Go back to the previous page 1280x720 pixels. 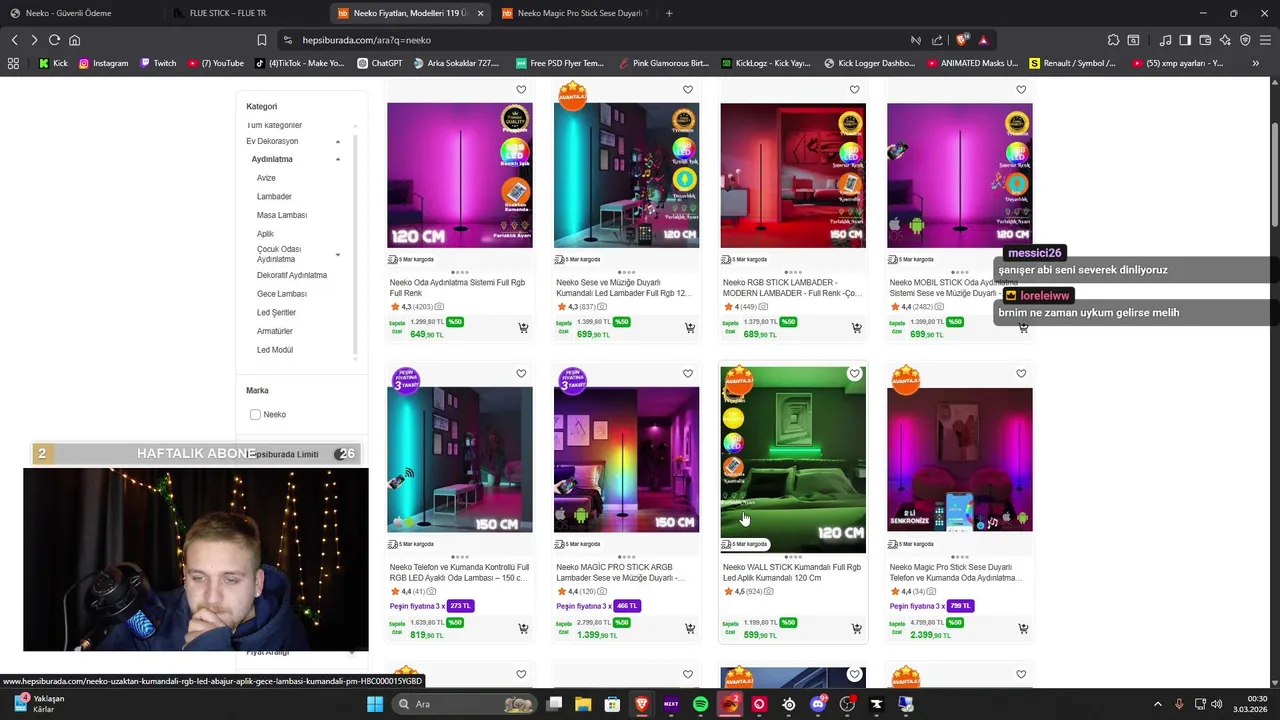tap(14, 40)
